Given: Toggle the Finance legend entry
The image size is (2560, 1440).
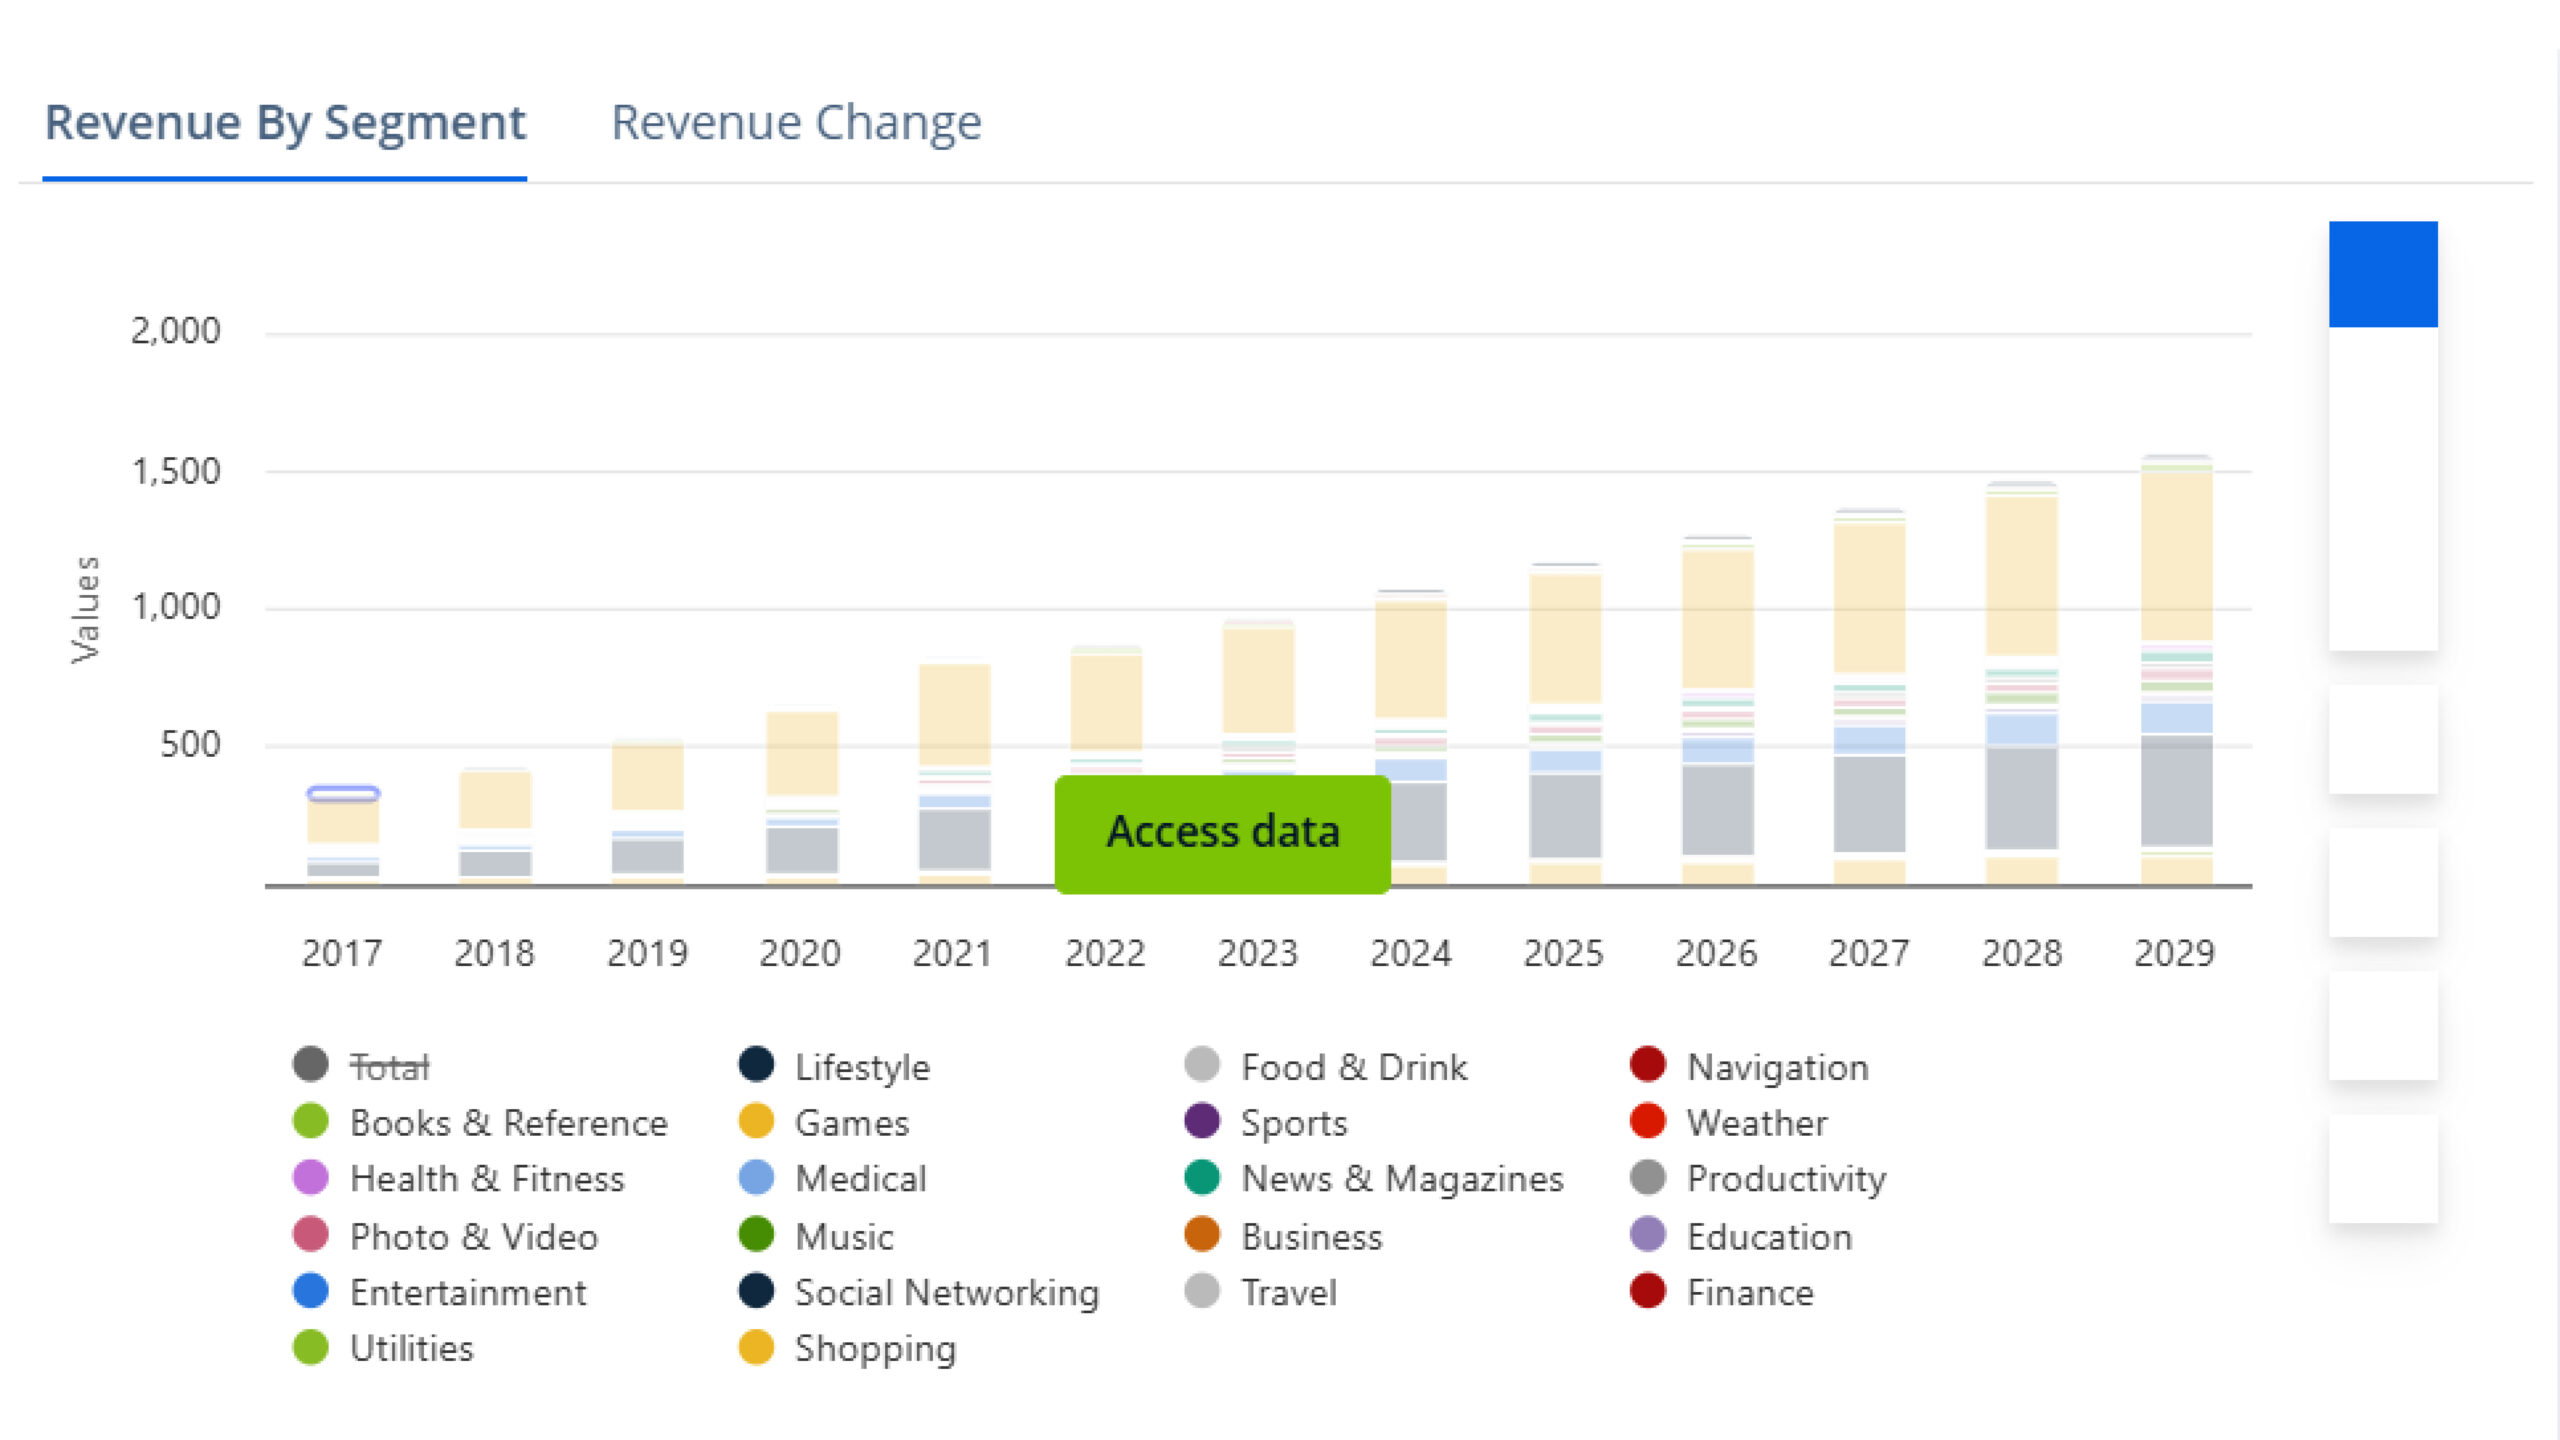Looking at the screenshot, I should [x=1749, y=1293].
